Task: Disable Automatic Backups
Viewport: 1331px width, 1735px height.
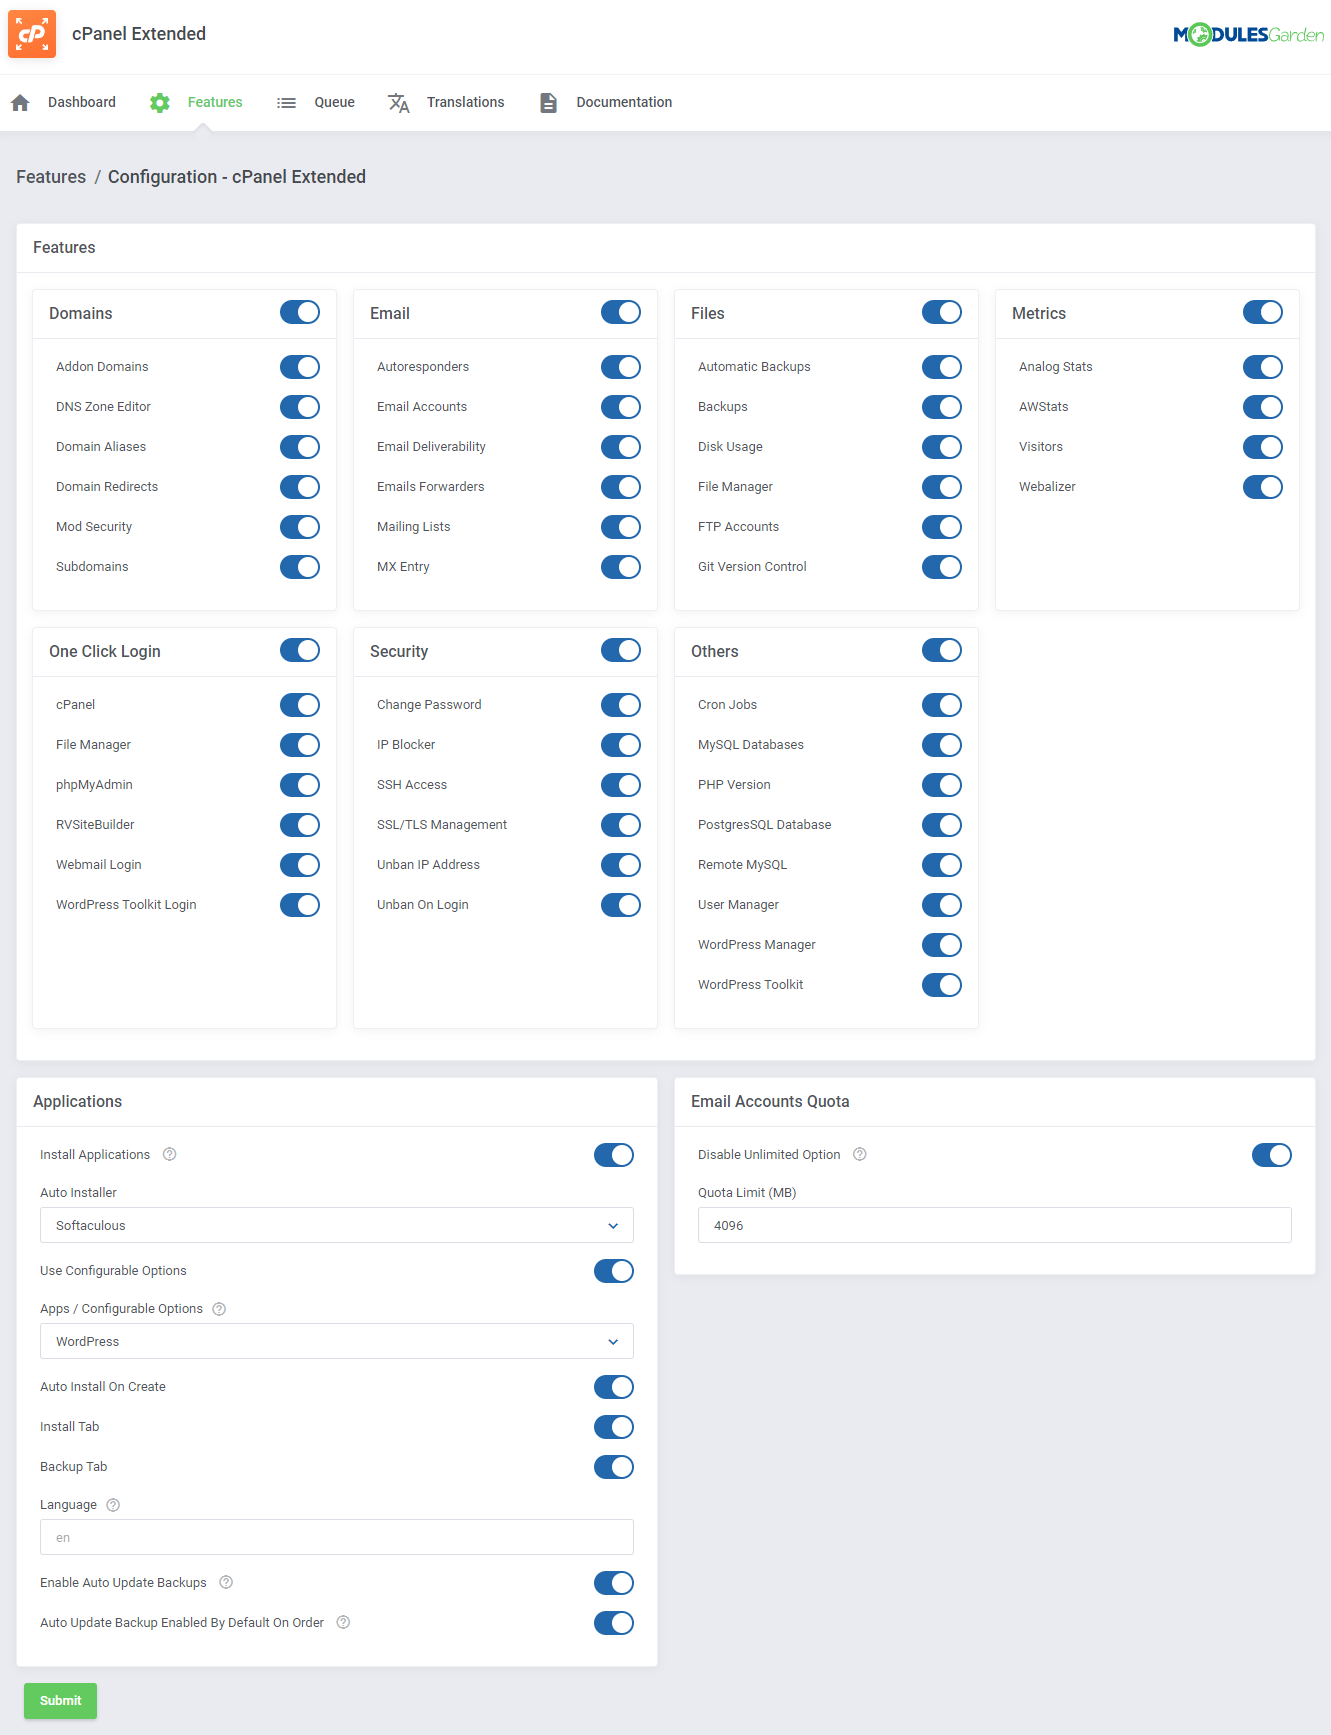Action: [942, 367]
